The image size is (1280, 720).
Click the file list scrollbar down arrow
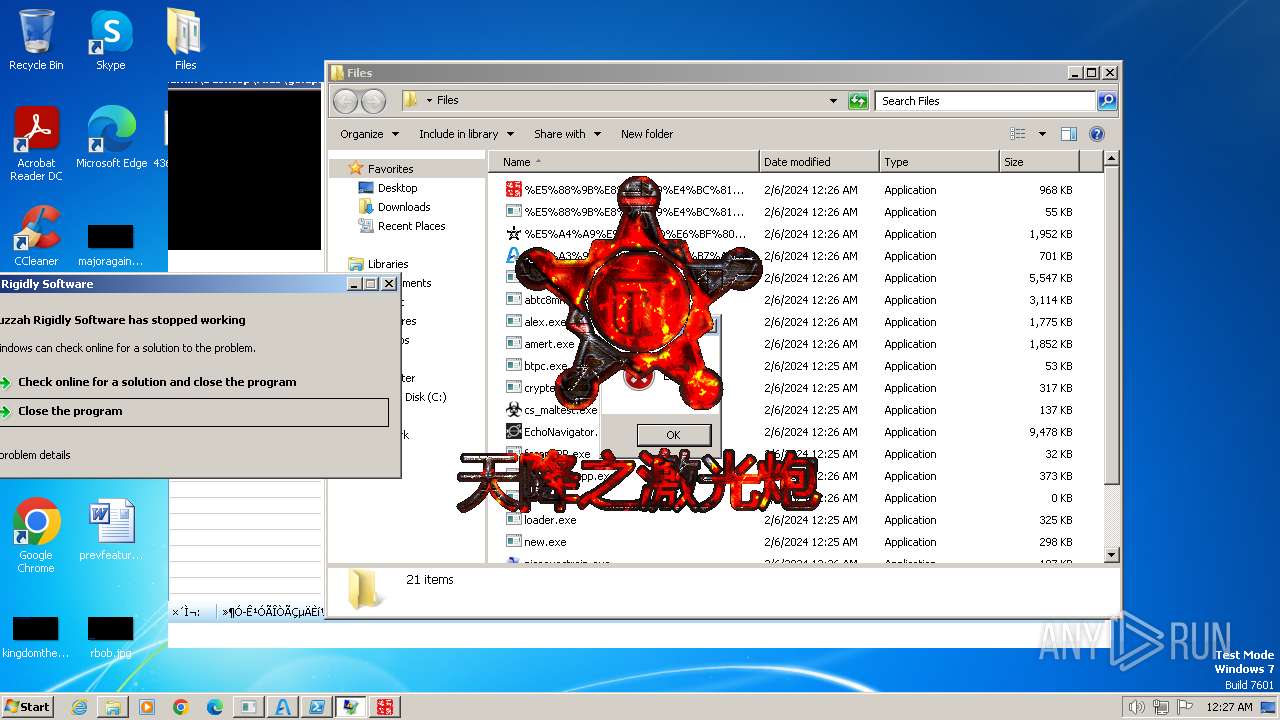(1111, 554)
